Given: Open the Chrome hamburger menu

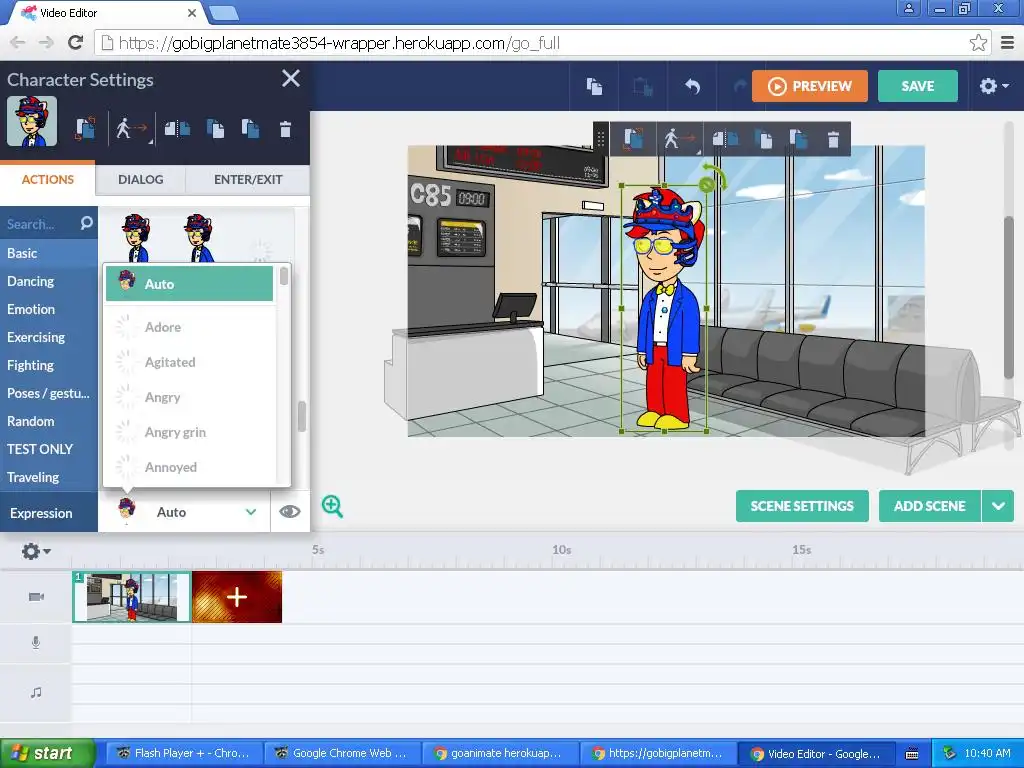Looking at the screenshot, I should (1008, 43).
